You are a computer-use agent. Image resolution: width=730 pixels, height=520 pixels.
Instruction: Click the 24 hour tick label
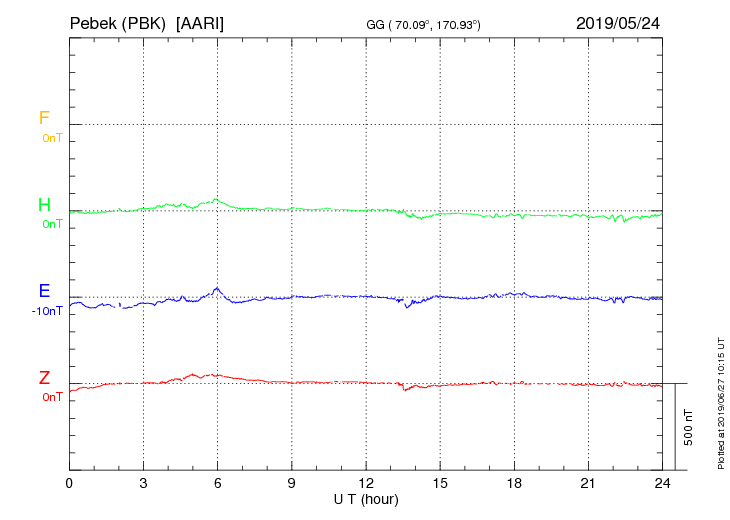click(x=662, y=483)
